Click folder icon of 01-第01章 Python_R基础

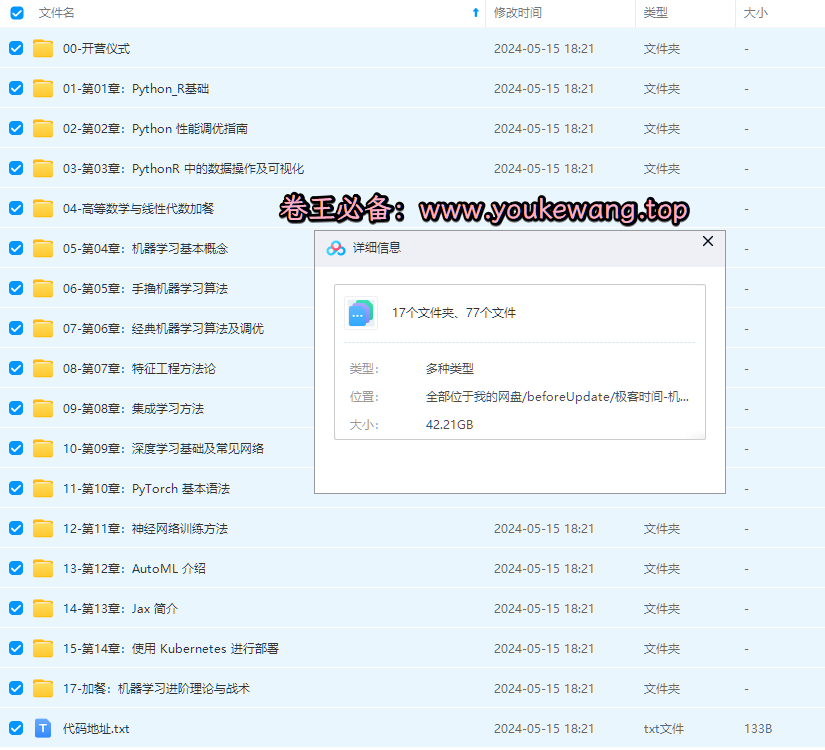click(x=43, y=88)
